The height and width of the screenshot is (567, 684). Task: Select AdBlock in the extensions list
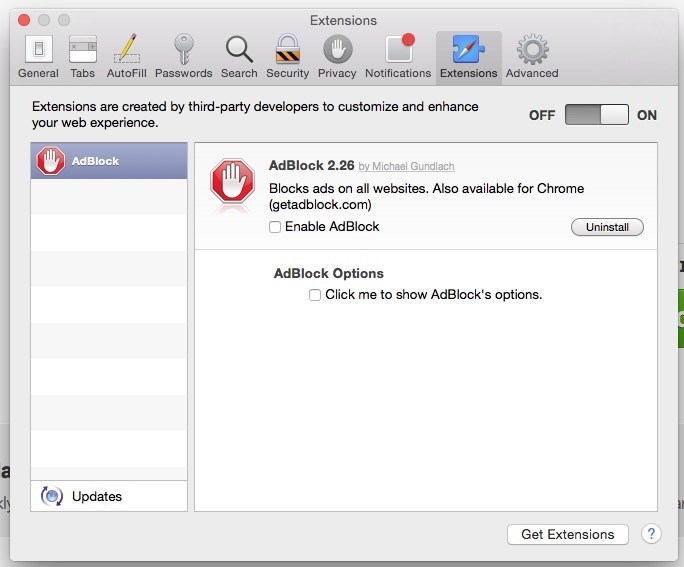pos(109,161)
